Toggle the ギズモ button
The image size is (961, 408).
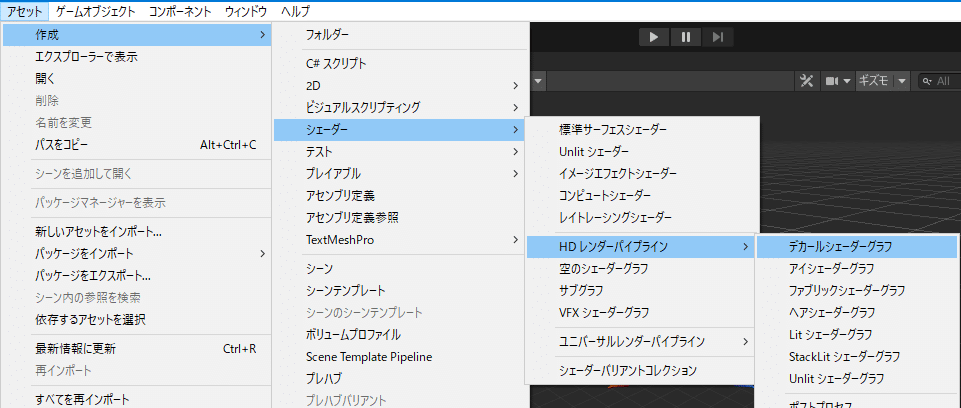pos(873,81)
